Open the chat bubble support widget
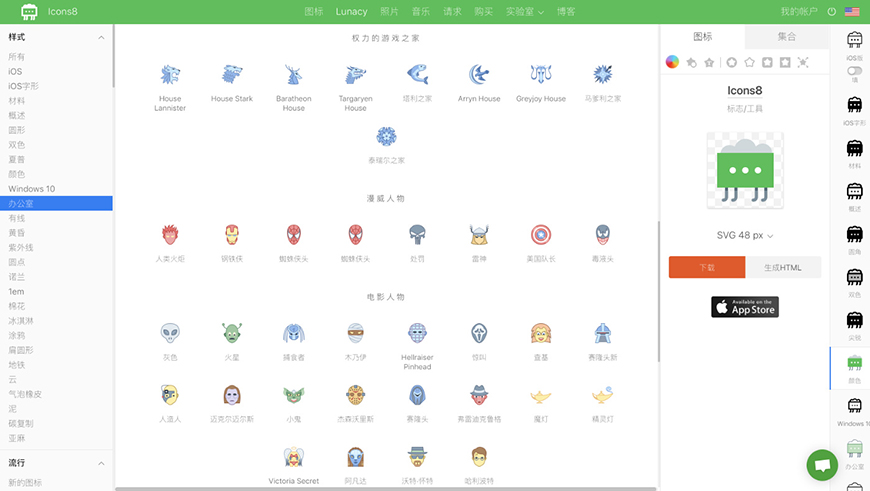The height and width of the screenshot is (491, 870). click(822, 465)
